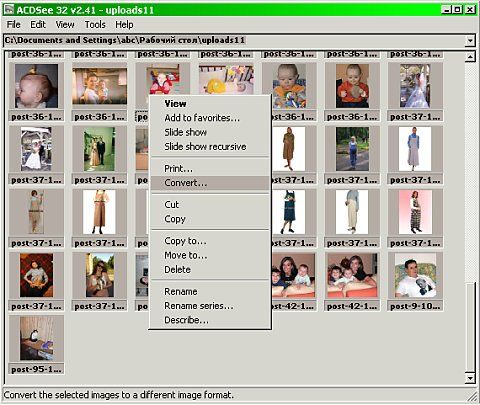The width and height of the screenshot is (480, 405).
Task: Click the scrollbar down arrow
Action: [x=470, y=378]
